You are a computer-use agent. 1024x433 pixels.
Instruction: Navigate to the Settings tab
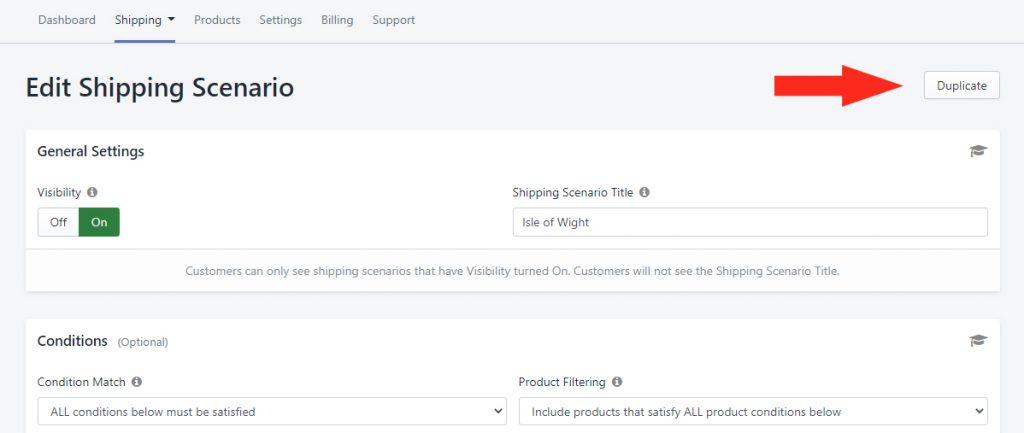[x=280, y=20]
